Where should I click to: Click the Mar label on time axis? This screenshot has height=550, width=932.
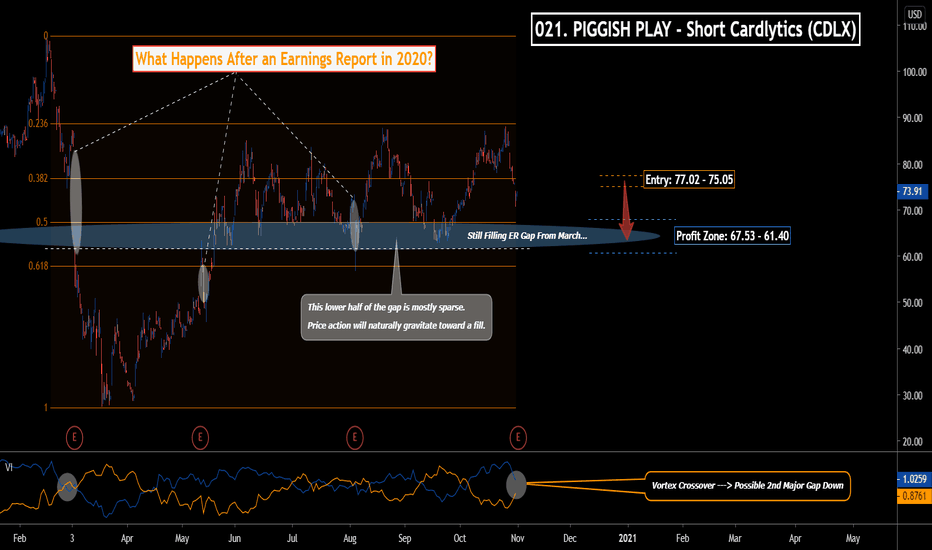coord(735,538)
